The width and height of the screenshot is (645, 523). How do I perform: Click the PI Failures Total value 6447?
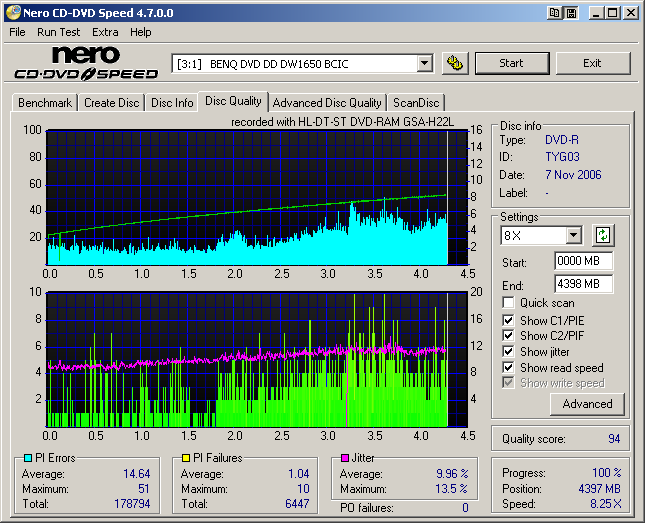pos(297,504)
